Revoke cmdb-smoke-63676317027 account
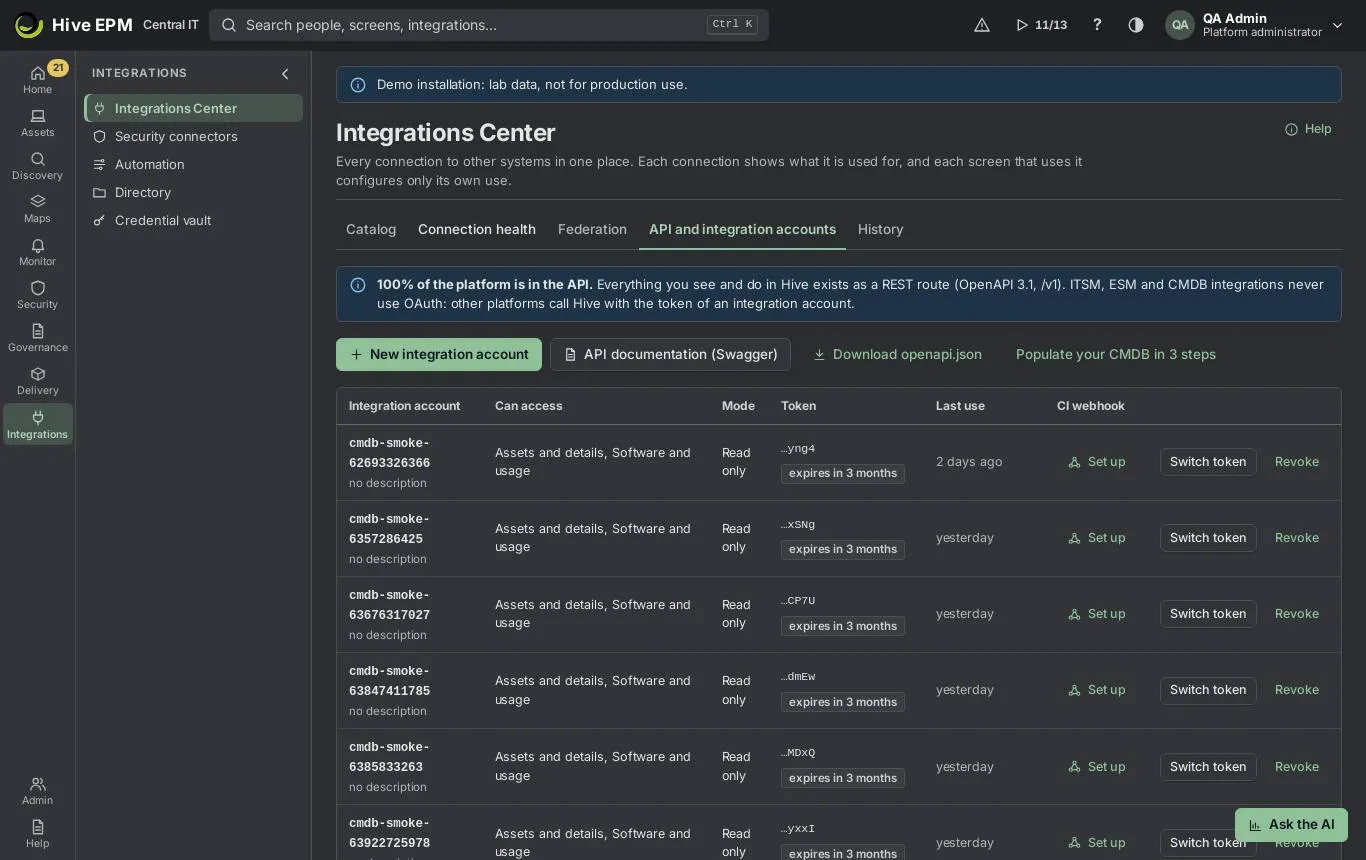The width and height of the screenshot is (1366, 860). 1297,614
